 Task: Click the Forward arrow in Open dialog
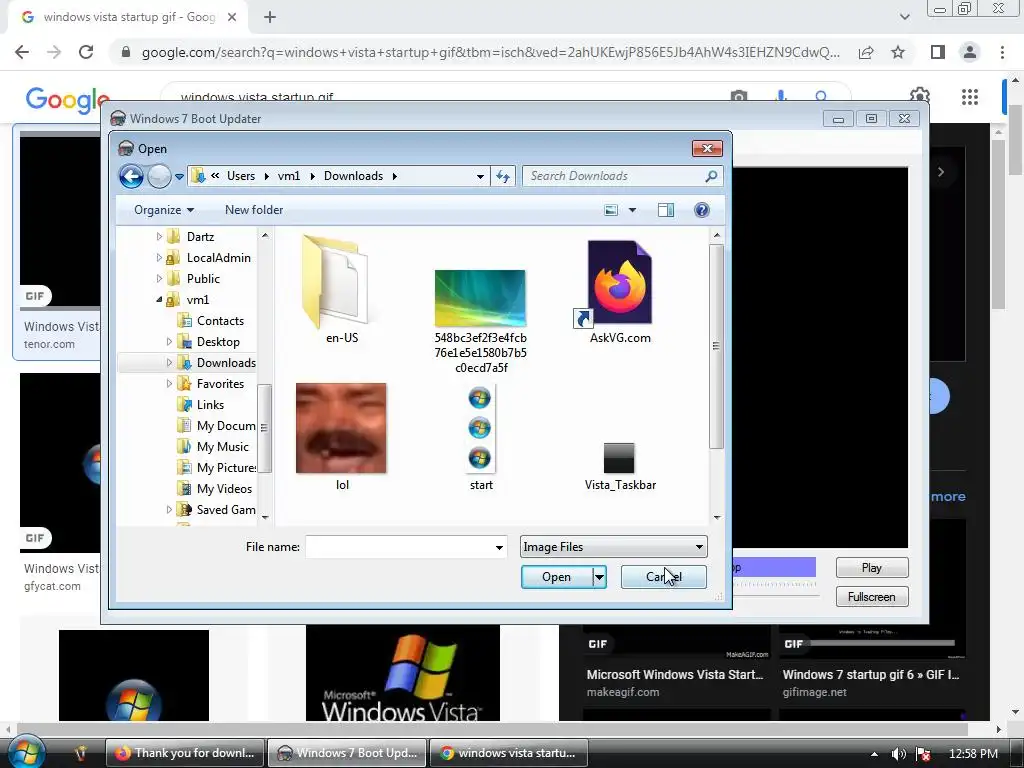159,176
